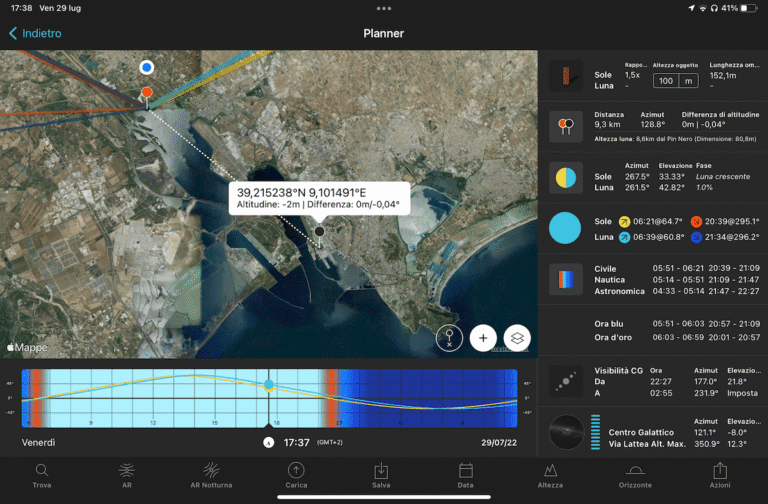Tap the cyan Milky Way level bars

595,432
